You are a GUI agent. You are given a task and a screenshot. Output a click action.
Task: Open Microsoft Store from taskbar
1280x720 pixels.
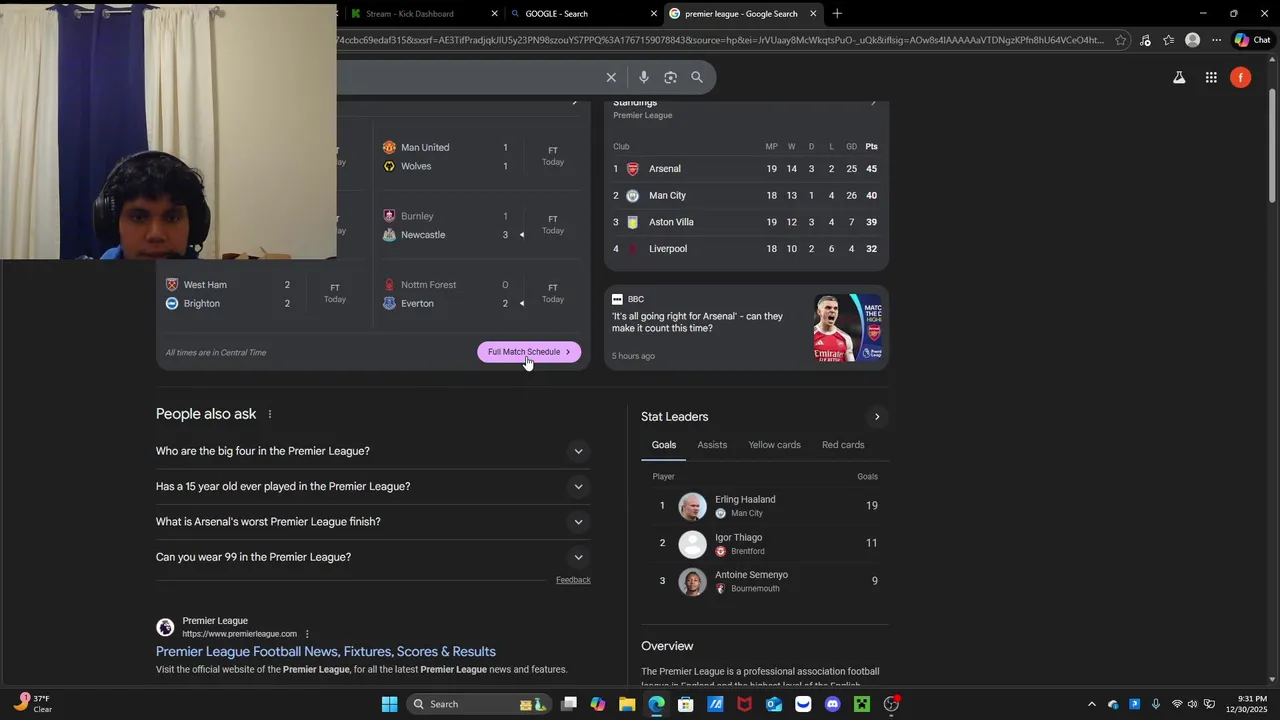(x=686, y=704)
